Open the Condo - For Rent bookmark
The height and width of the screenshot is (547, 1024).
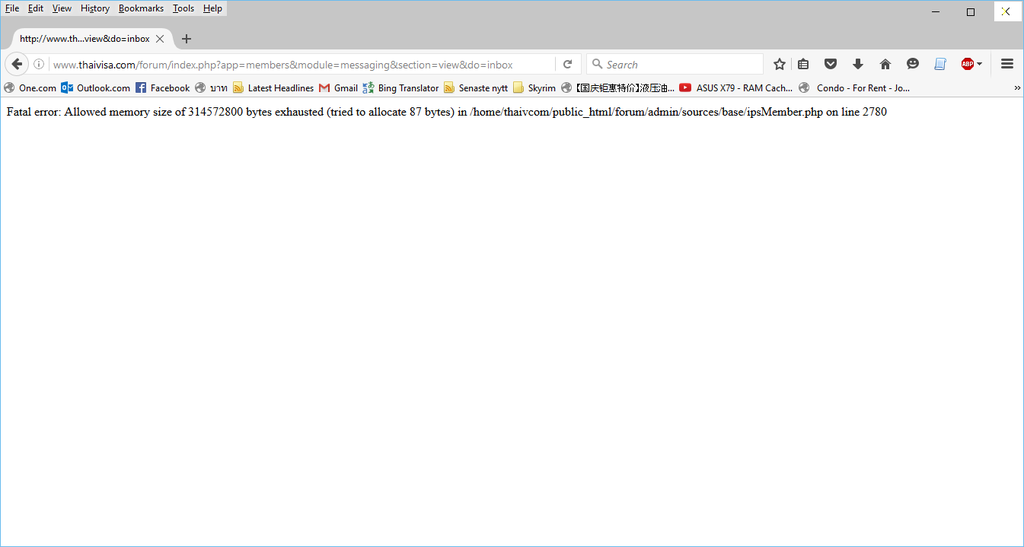pyautogui.click(x=854, y=87)
